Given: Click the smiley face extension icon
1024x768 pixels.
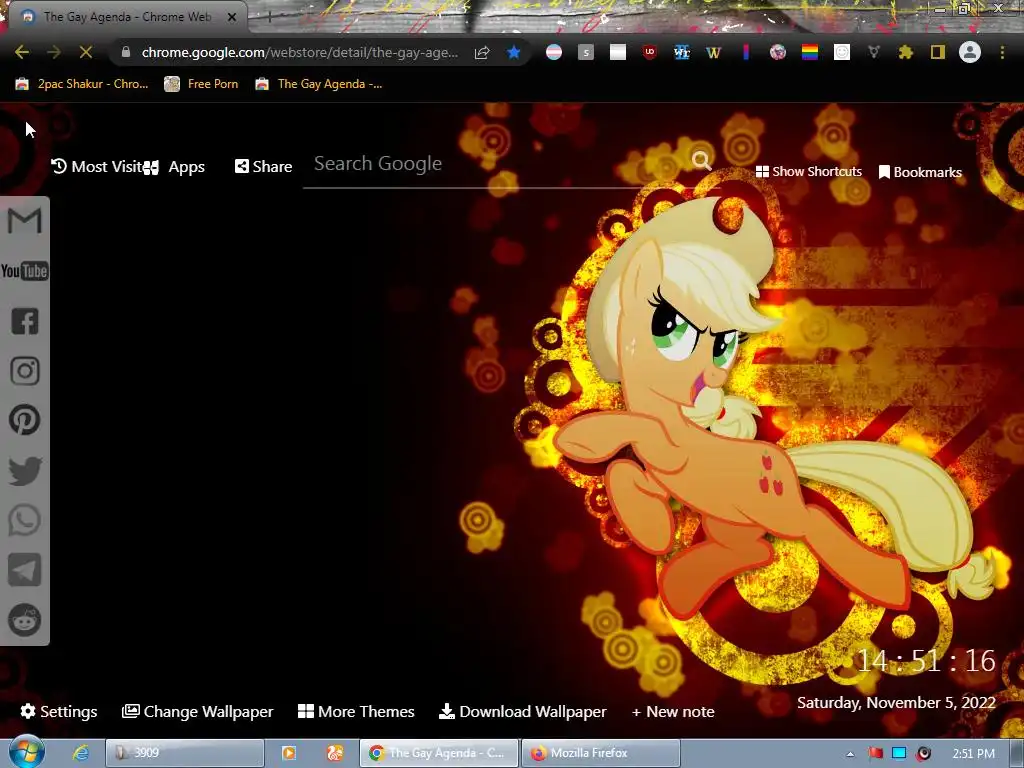Looking at the screenshot, I should coord(842,52).
